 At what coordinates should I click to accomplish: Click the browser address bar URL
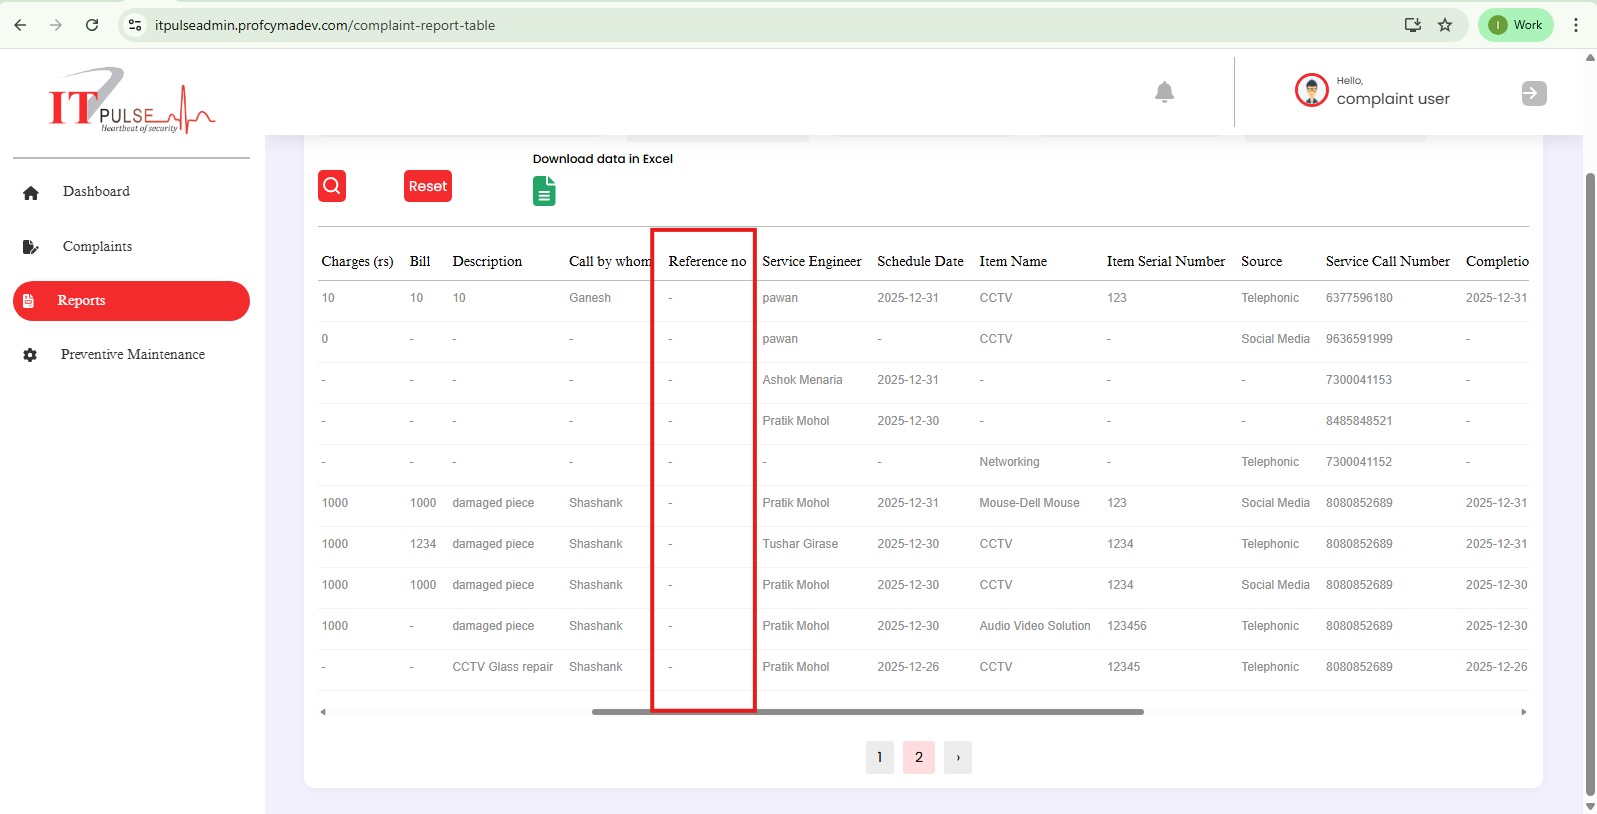tap(325, 25)
